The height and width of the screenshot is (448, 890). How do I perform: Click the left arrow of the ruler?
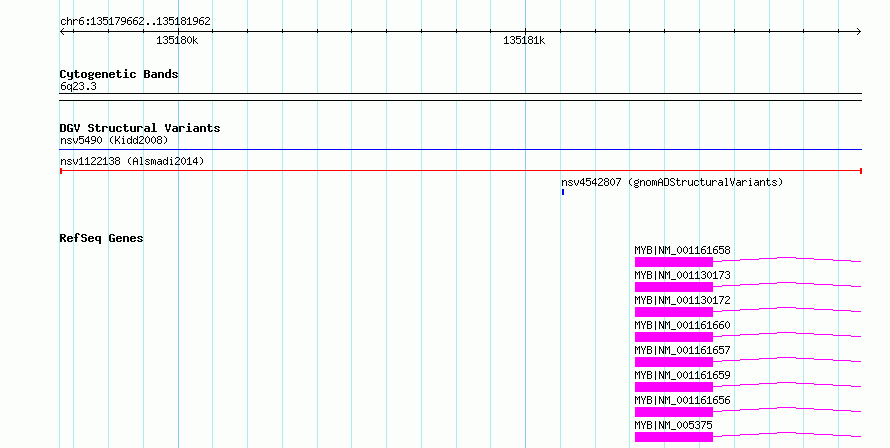coord(63,32)
